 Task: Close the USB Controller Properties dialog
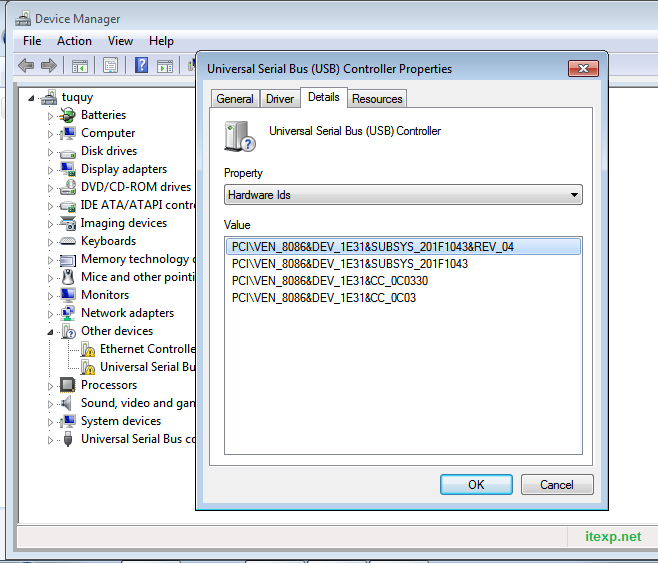click(x=583, y=68)
